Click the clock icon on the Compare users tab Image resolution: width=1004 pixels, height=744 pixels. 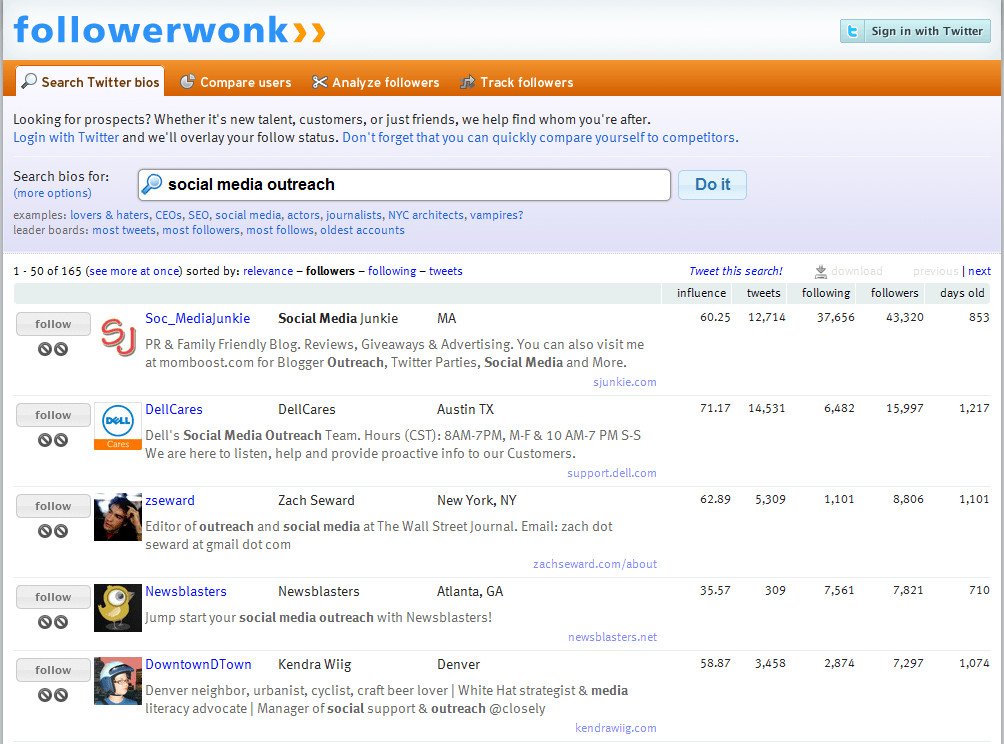[187, 82]
